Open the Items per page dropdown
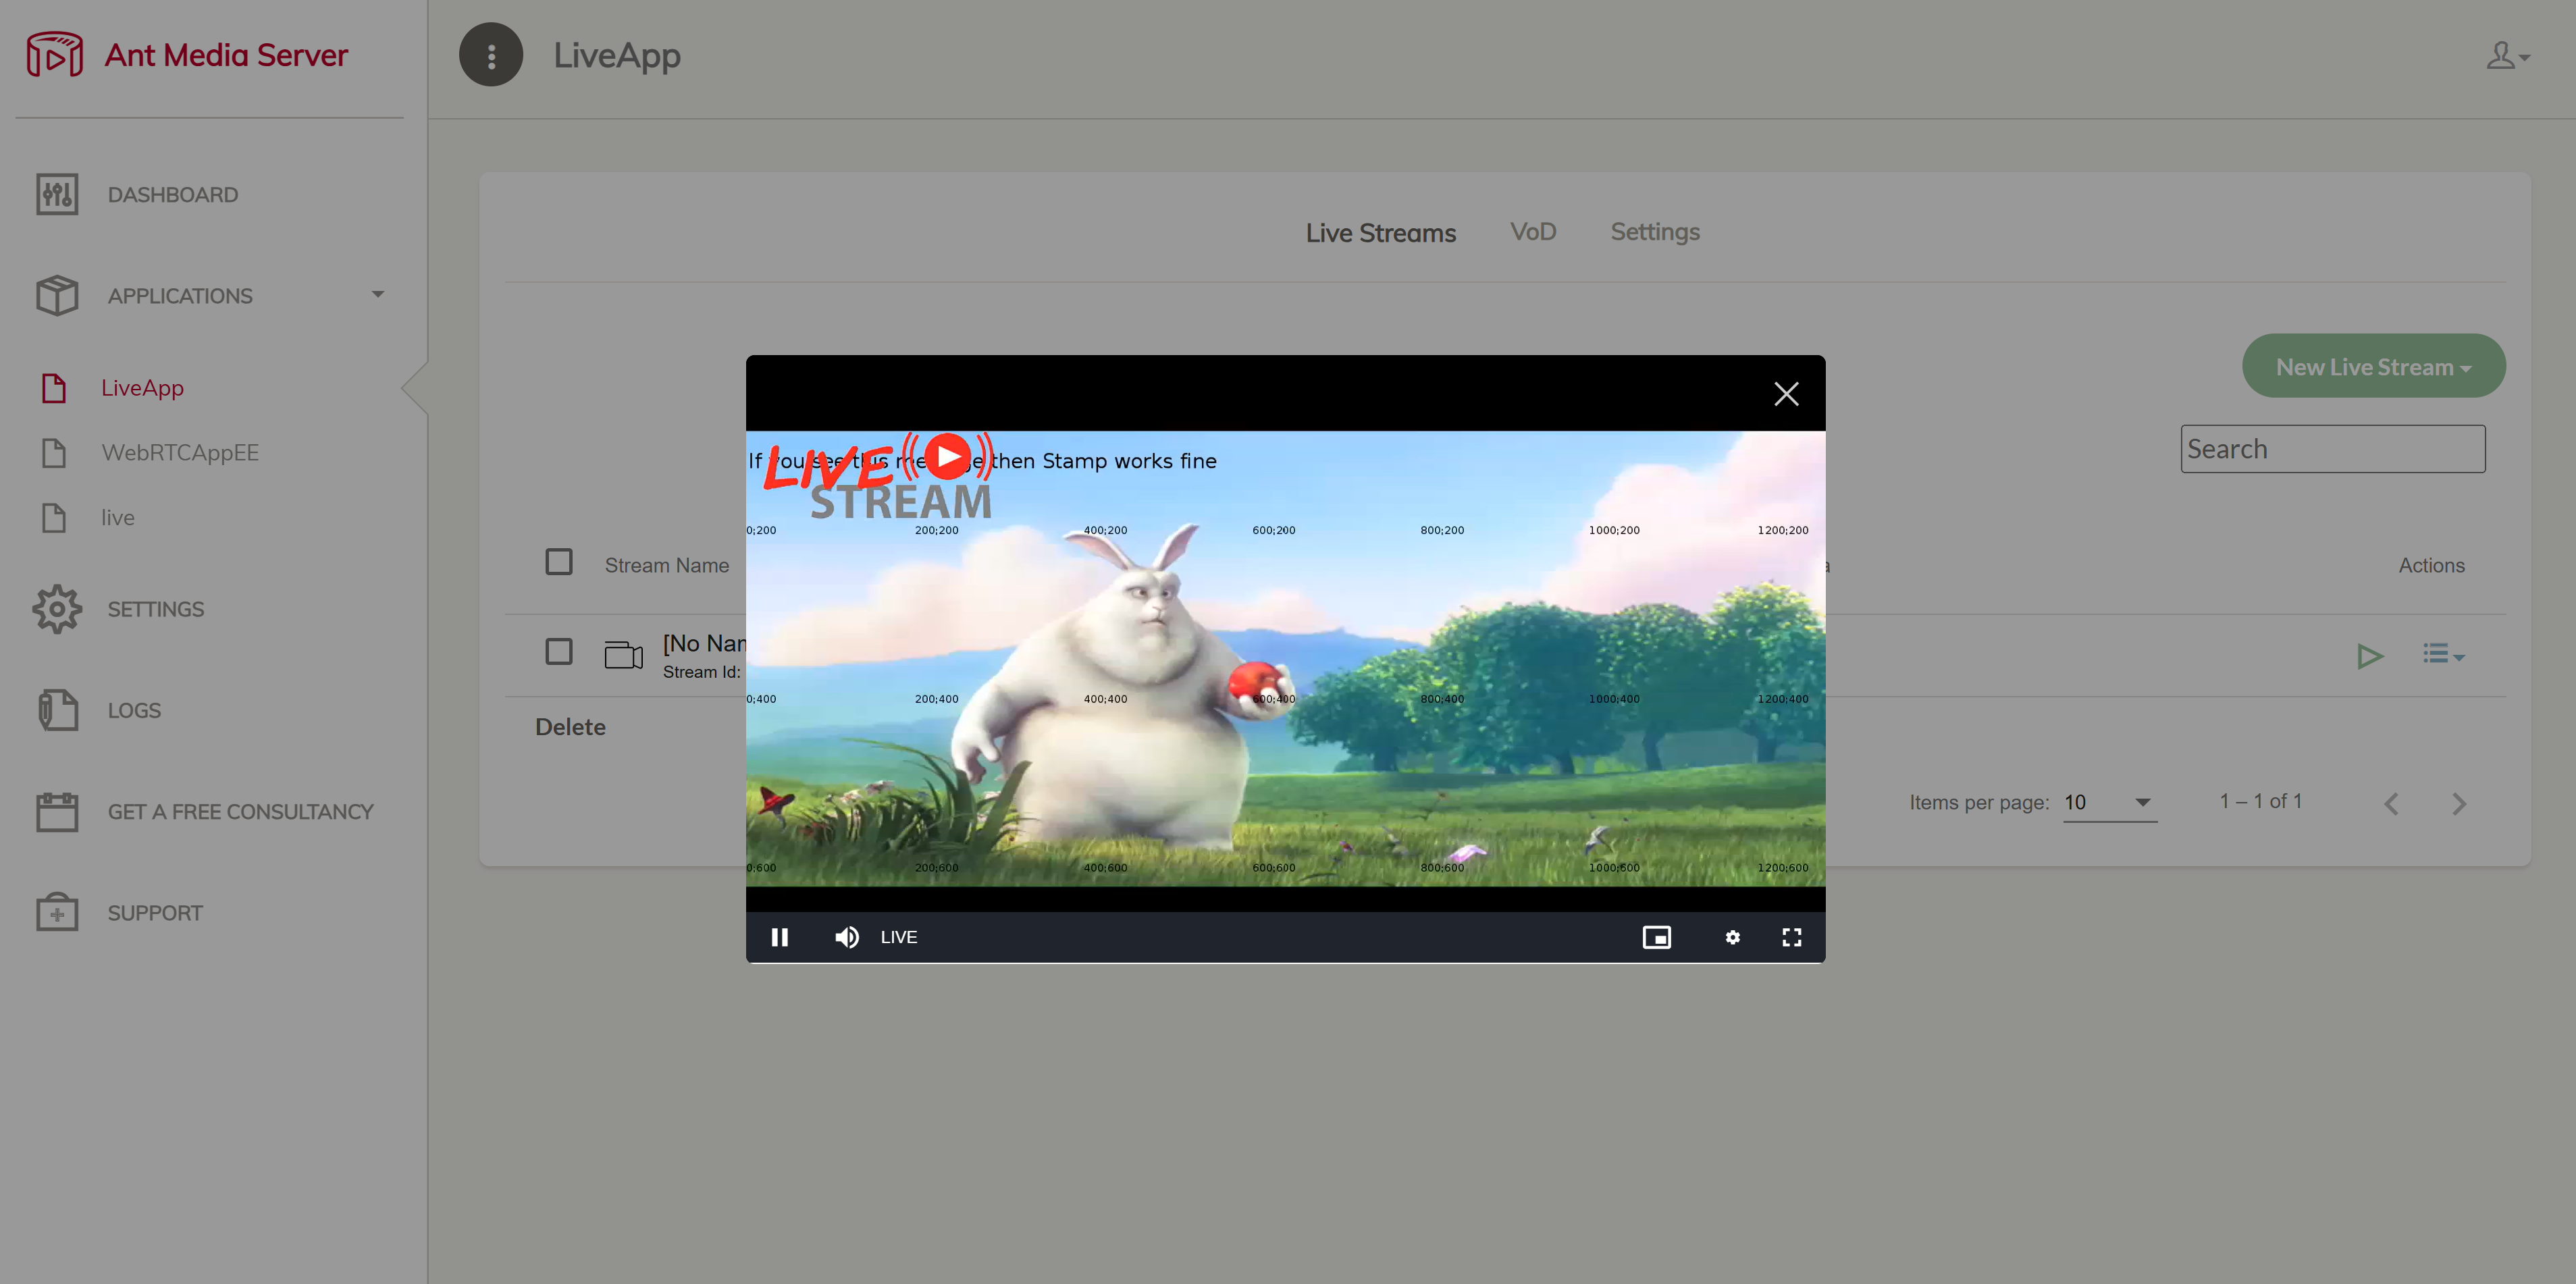The width and height of the screenshot is (2576, 1284). [2110, 803]
